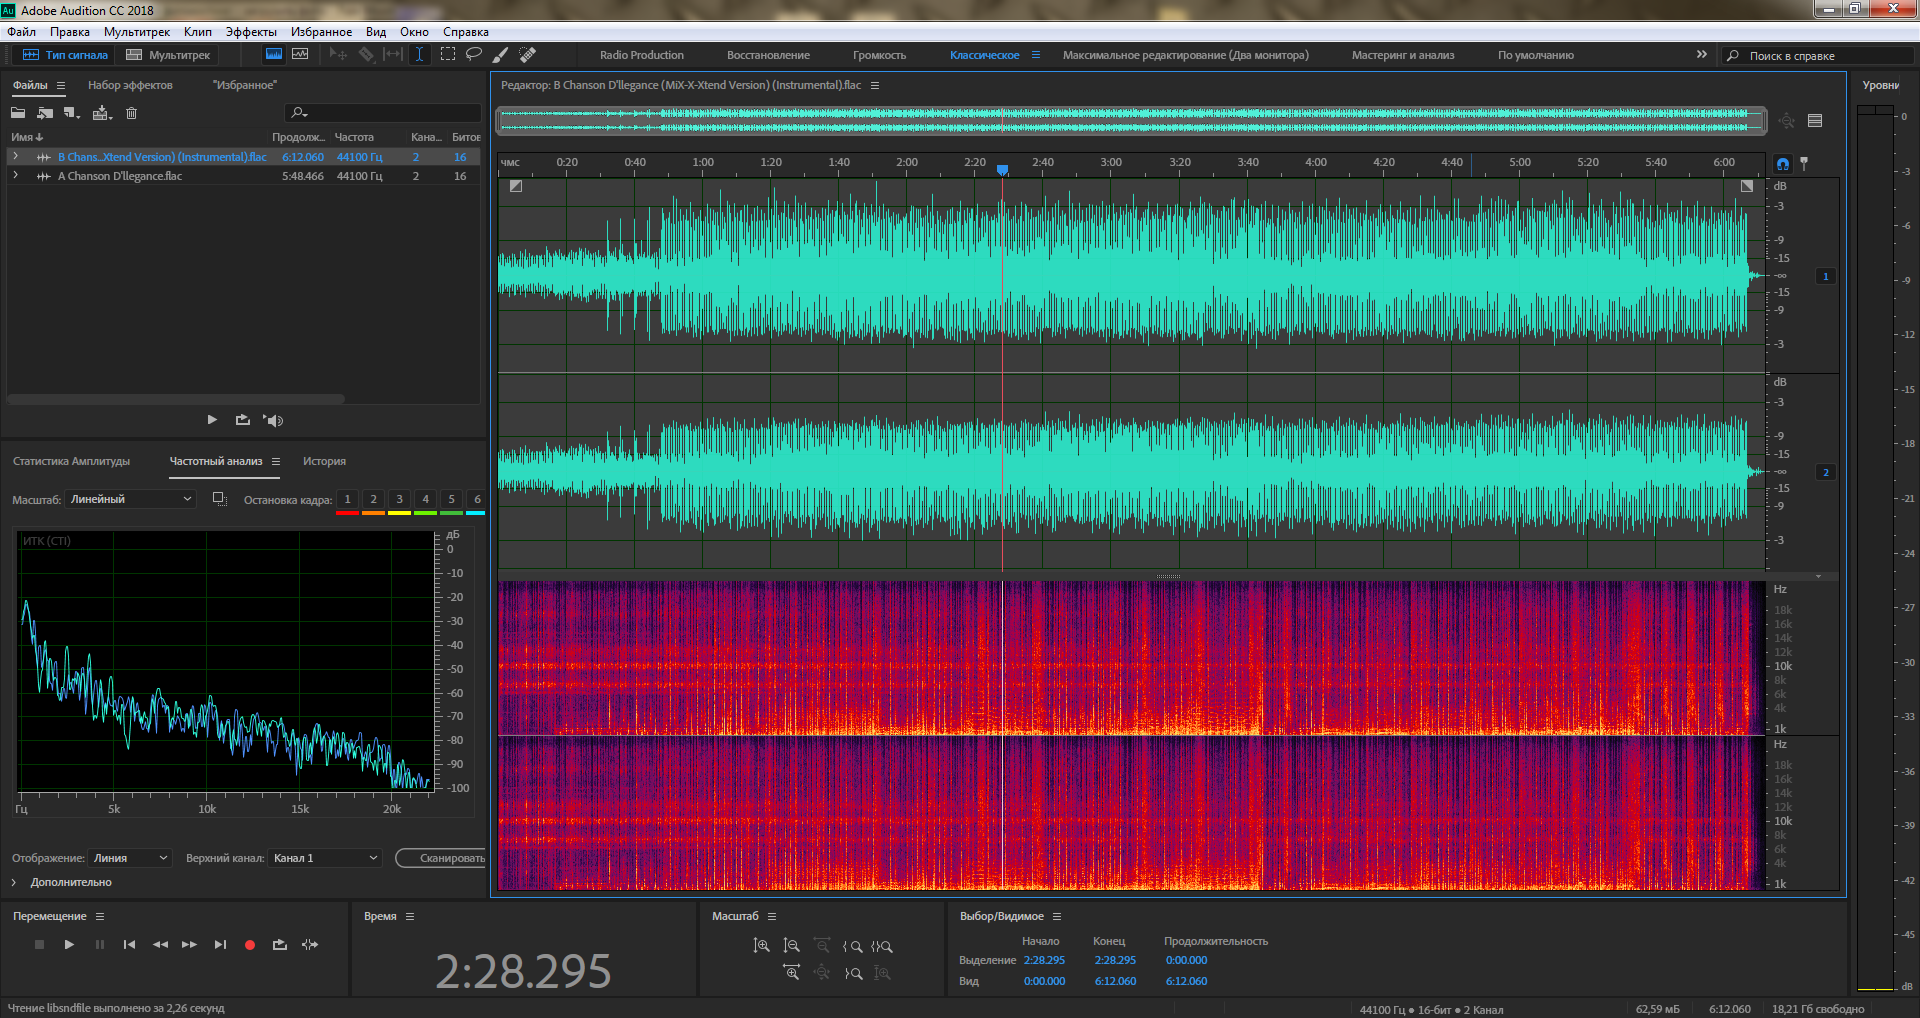Select the Marquee Selection tool
This screenshot has height=1018, width=1920.
point(448,55)
